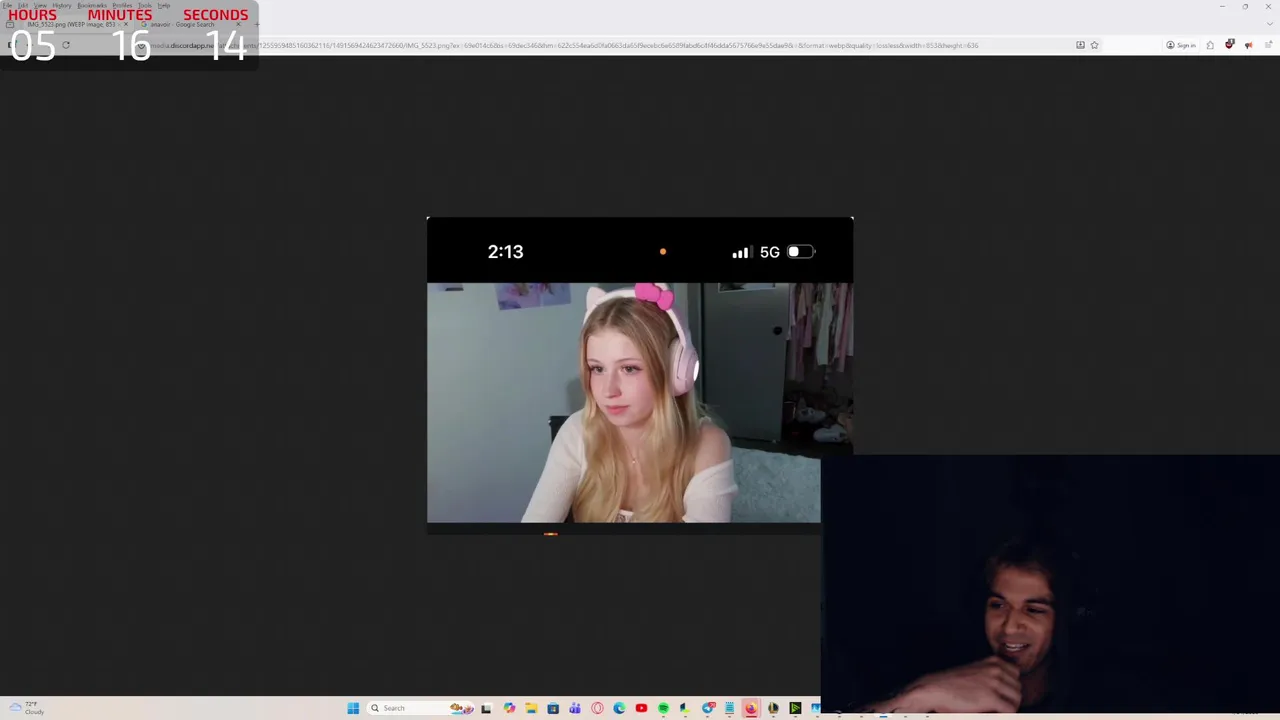This screenshot has width=1280, height=720.
Task: Open the Windows Start menu
Action: pyautogui.click(x=353, y=708)
